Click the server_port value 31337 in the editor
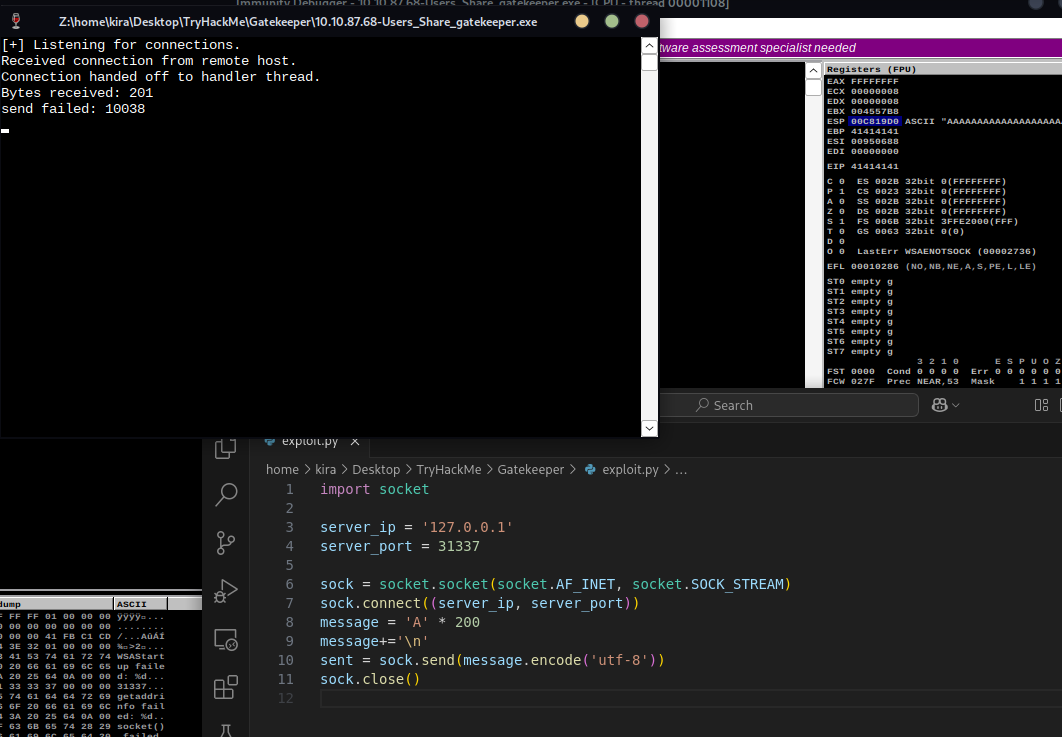 click(x=459, y=546)
